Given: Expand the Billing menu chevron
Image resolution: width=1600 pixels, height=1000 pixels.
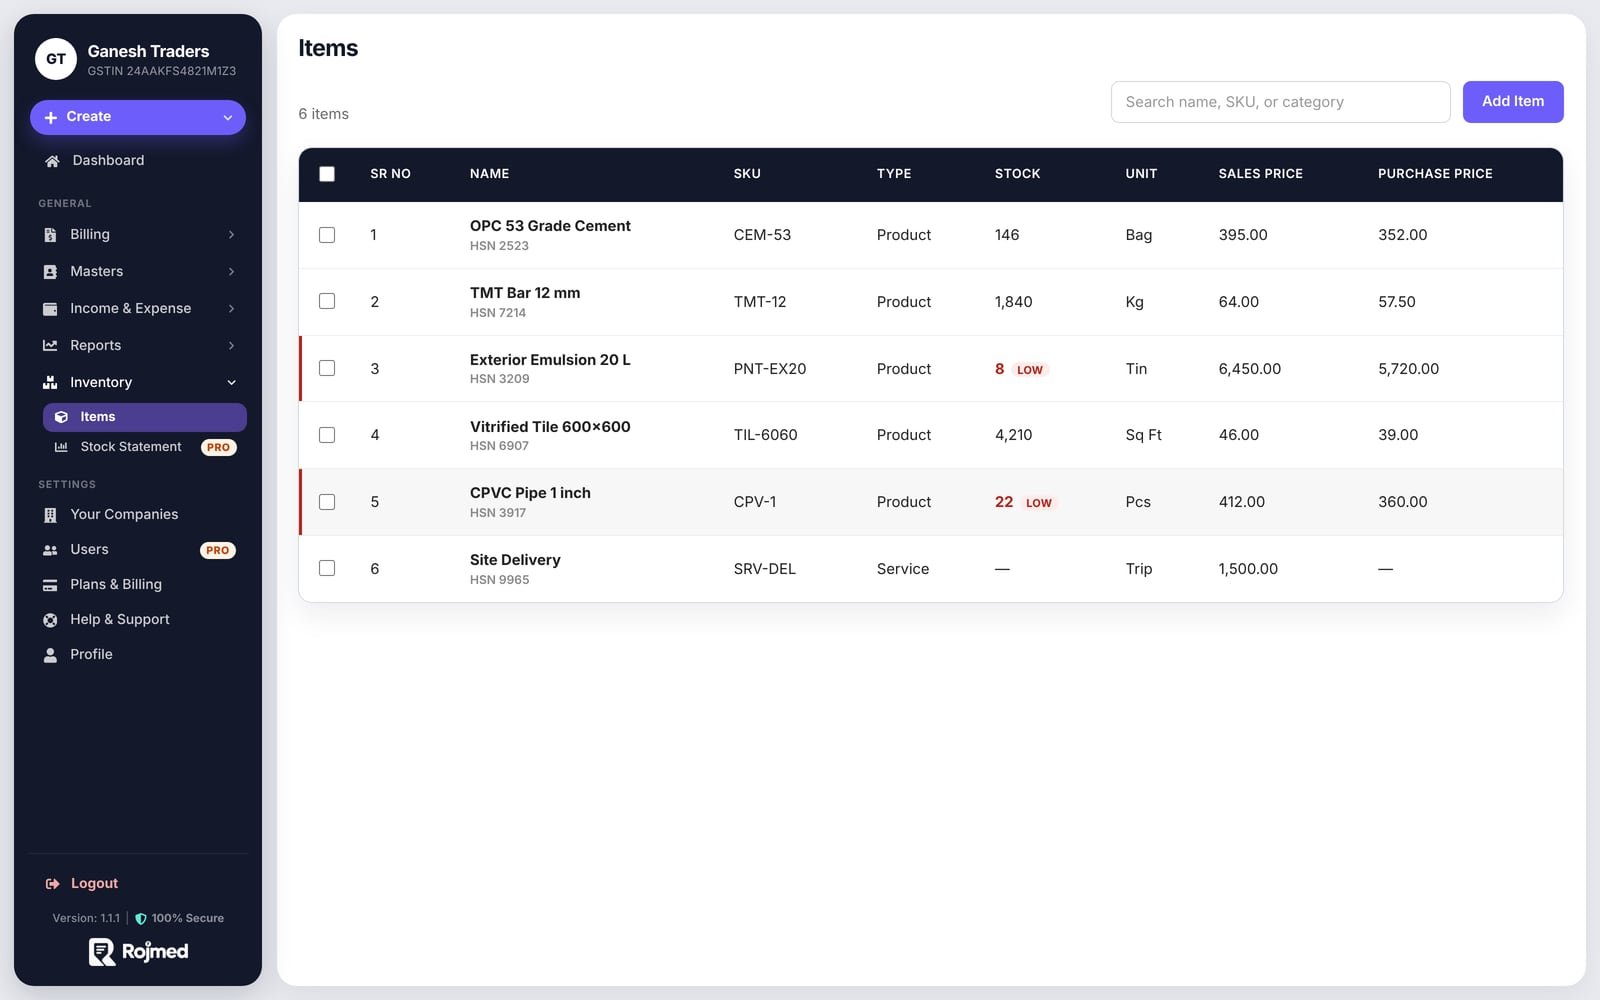Looking at the screenshot, I should pyautogui.click(x=231, y=235).
